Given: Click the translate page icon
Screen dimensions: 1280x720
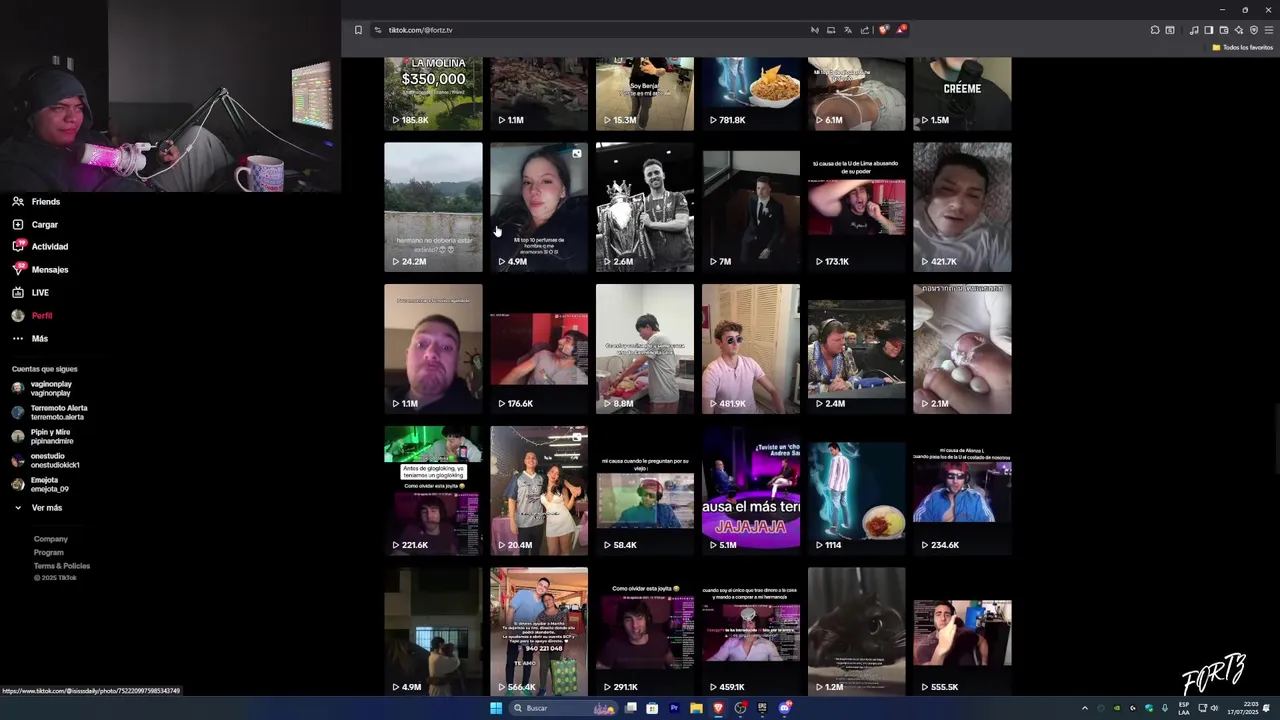Looking at the screenshot, I should pyautogui.click(x=847, y=30).
